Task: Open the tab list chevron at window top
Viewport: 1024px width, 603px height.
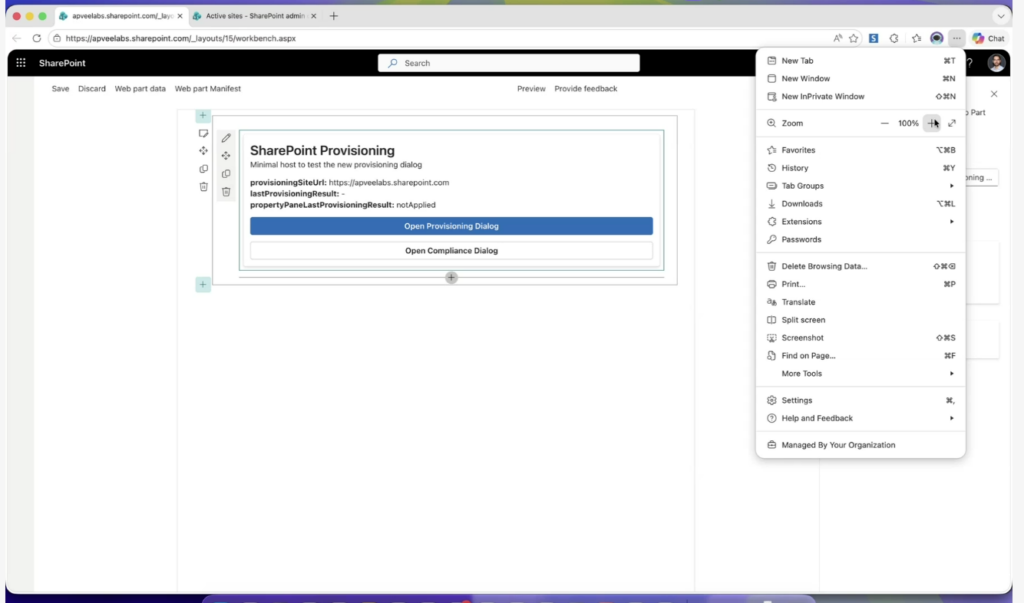Action: [x=1000, y=16]
